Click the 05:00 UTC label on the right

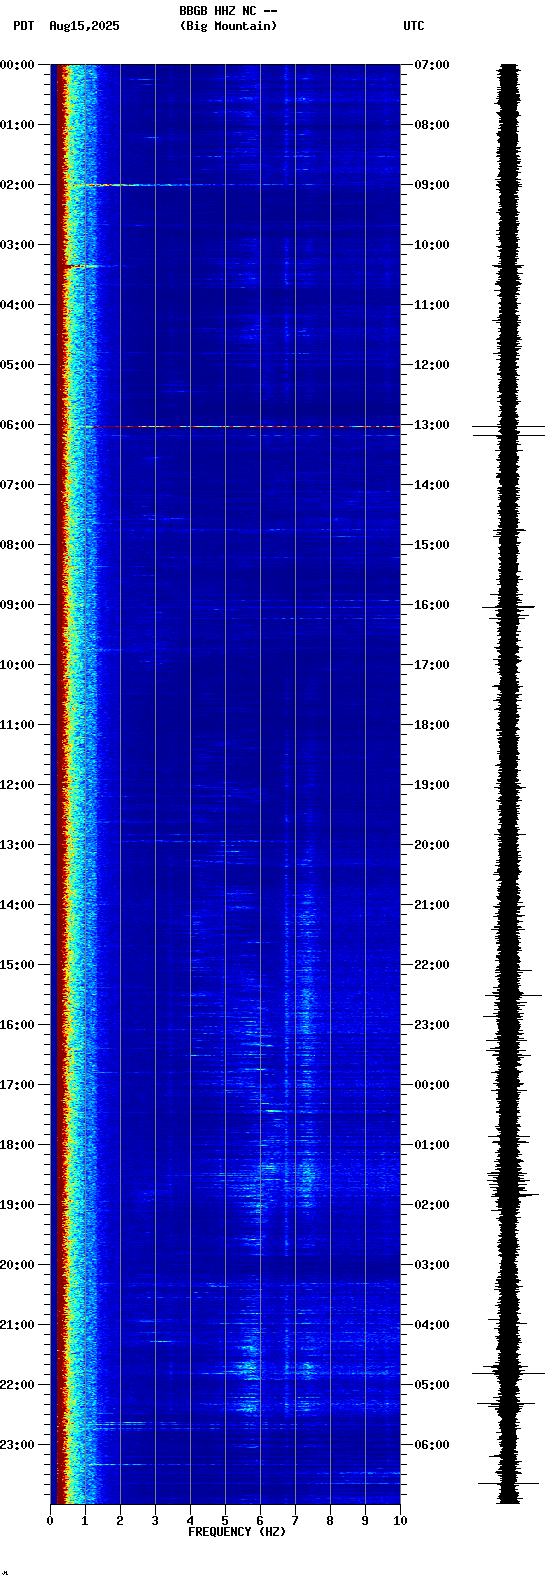click(x=432, y=1385)
